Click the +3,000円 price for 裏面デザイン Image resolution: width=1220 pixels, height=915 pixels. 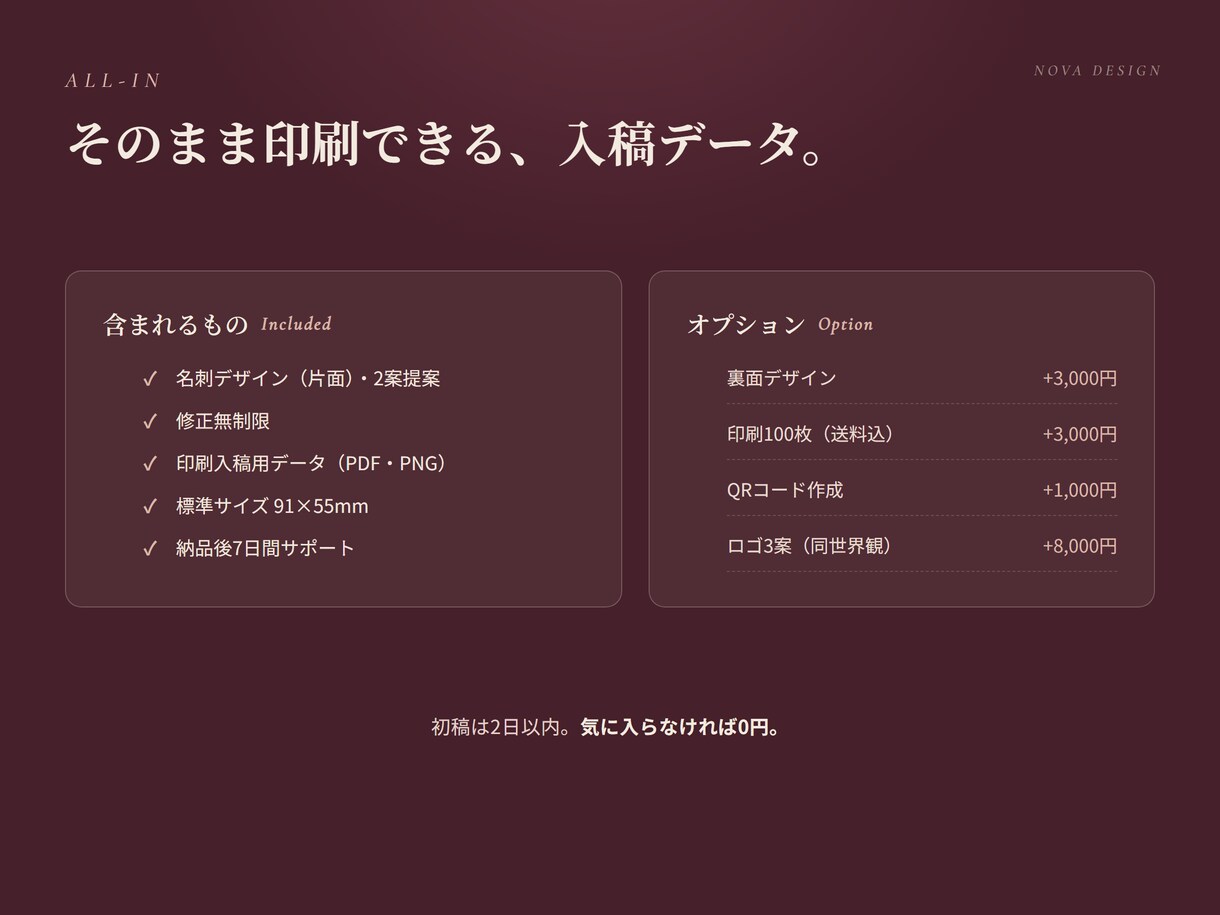pyautogui.click(x=1080, y=378)
